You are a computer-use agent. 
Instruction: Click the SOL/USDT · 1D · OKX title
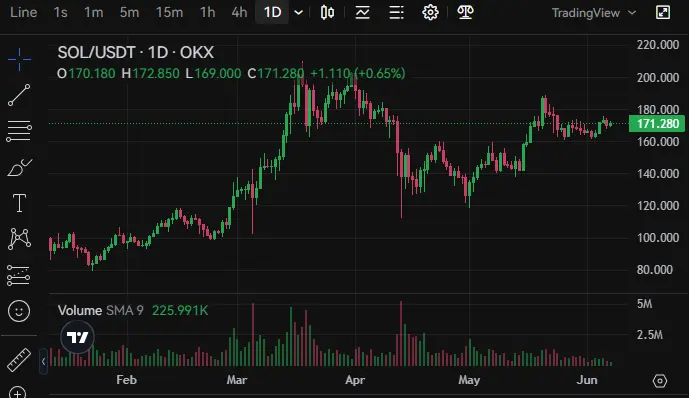(136, 52)
